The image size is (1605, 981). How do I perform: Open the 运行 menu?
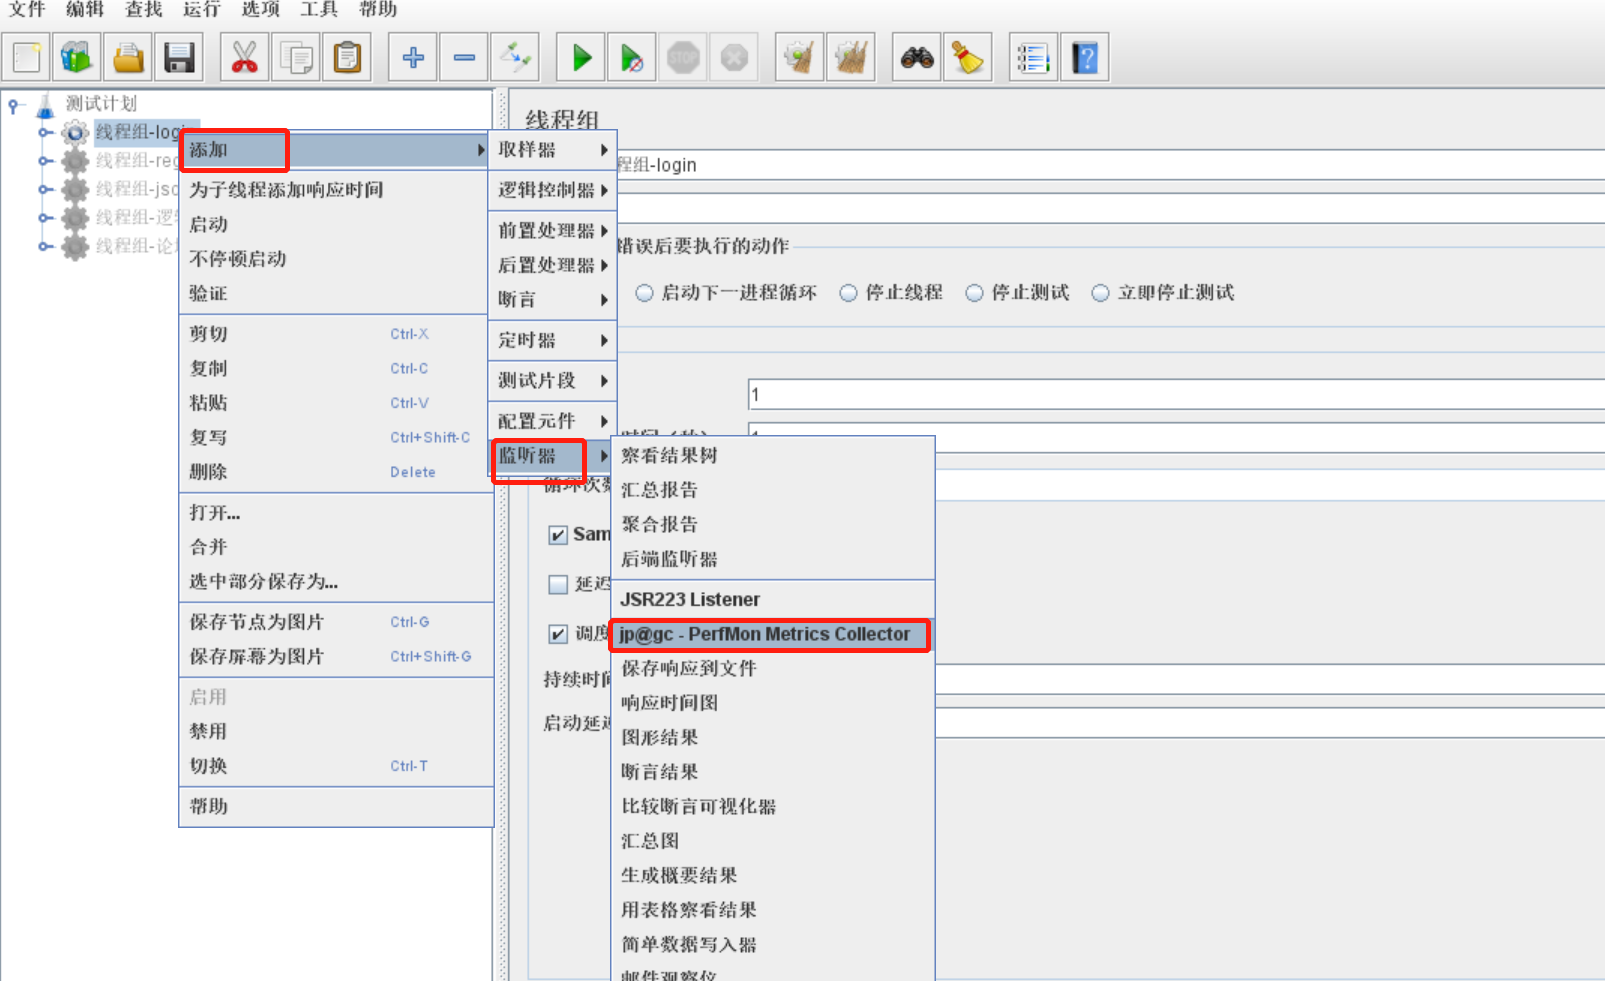click(202, 10)
